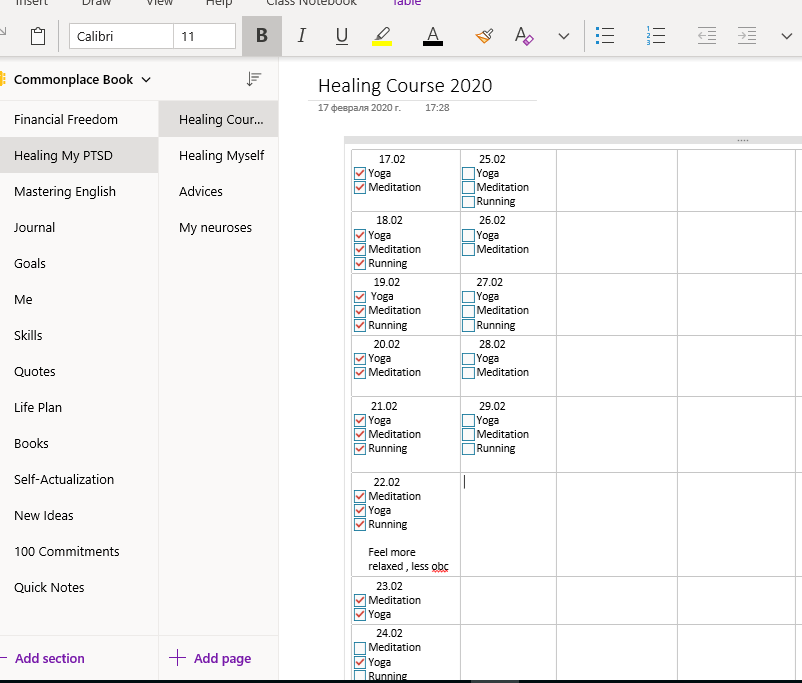
Task: Check the Meditation box under 27.02
Action: point(468,311)
